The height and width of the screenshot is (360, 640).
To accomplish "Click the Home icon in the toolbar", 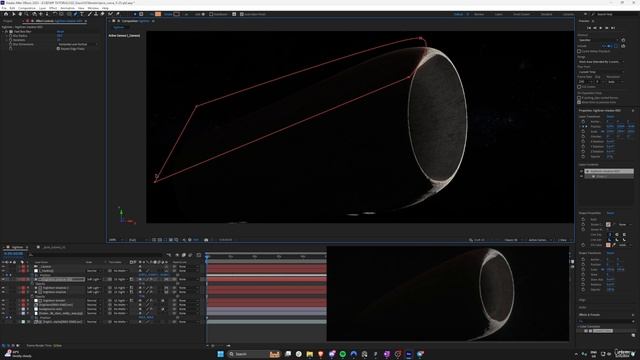I will click(6, 14).
